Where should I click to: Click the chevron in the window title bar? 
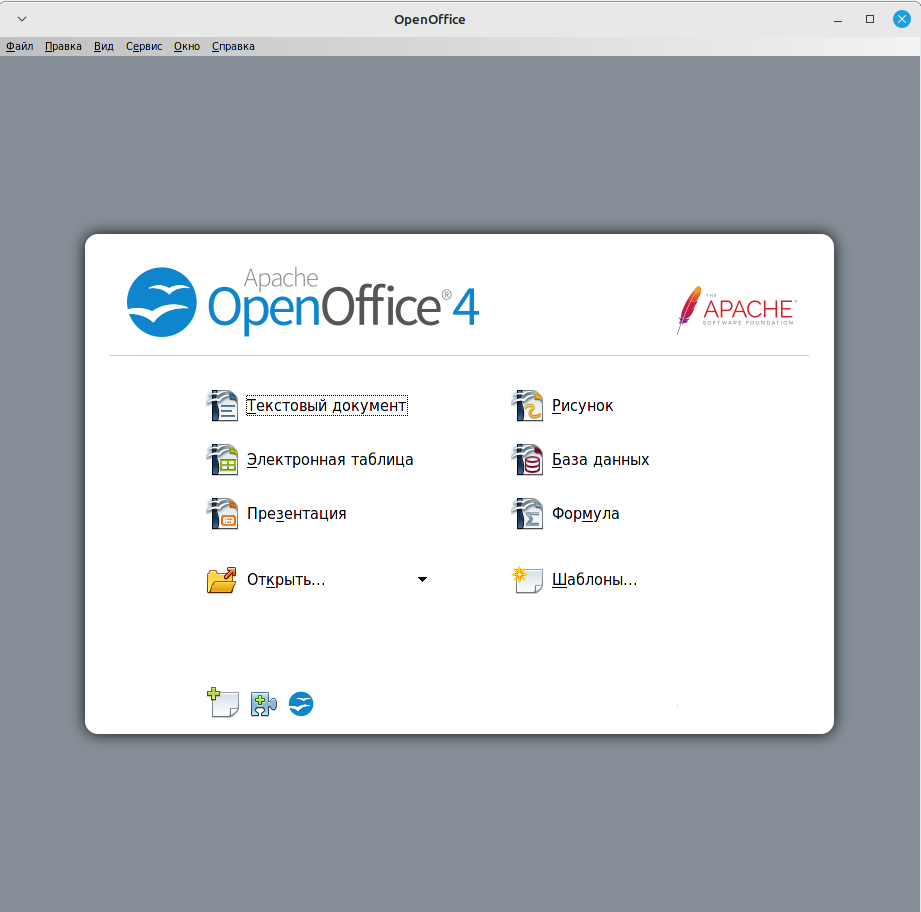coord(22,18)
